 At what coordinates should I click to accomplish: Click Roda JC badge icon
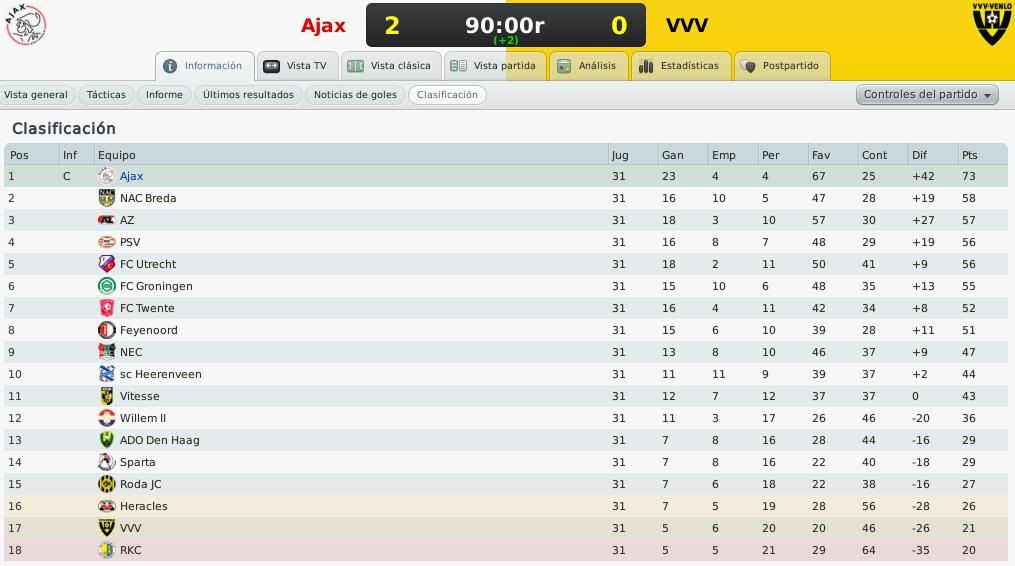tap(106, 484)
